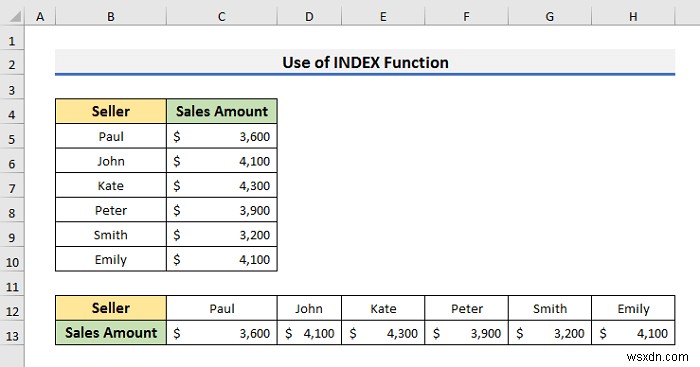Select cell C10 with $4,100

[221, 259]
